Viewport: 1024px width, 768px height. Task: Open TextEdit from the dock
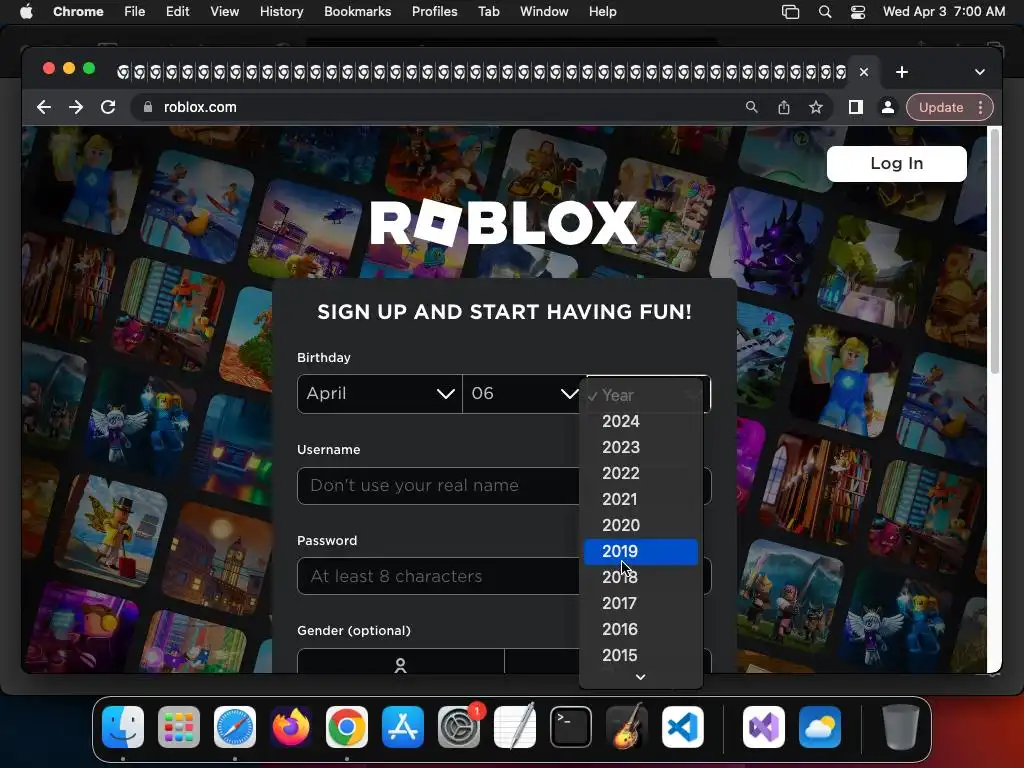point(515,727)
